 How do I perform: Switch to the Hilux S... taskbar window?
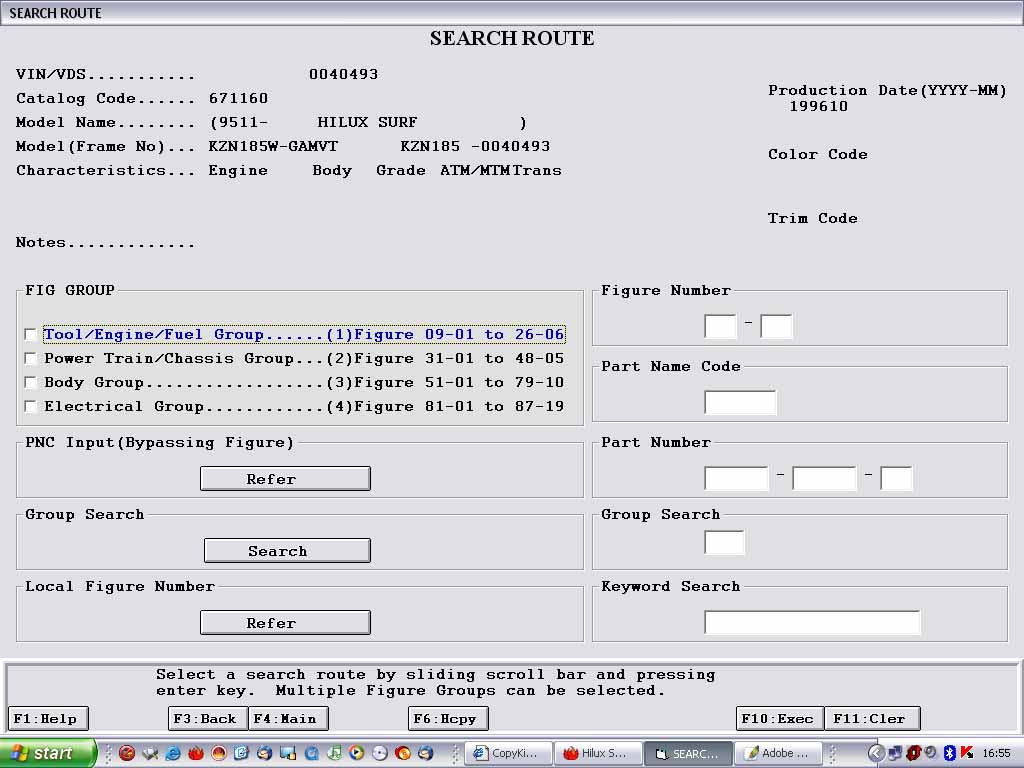click(597, 753)
